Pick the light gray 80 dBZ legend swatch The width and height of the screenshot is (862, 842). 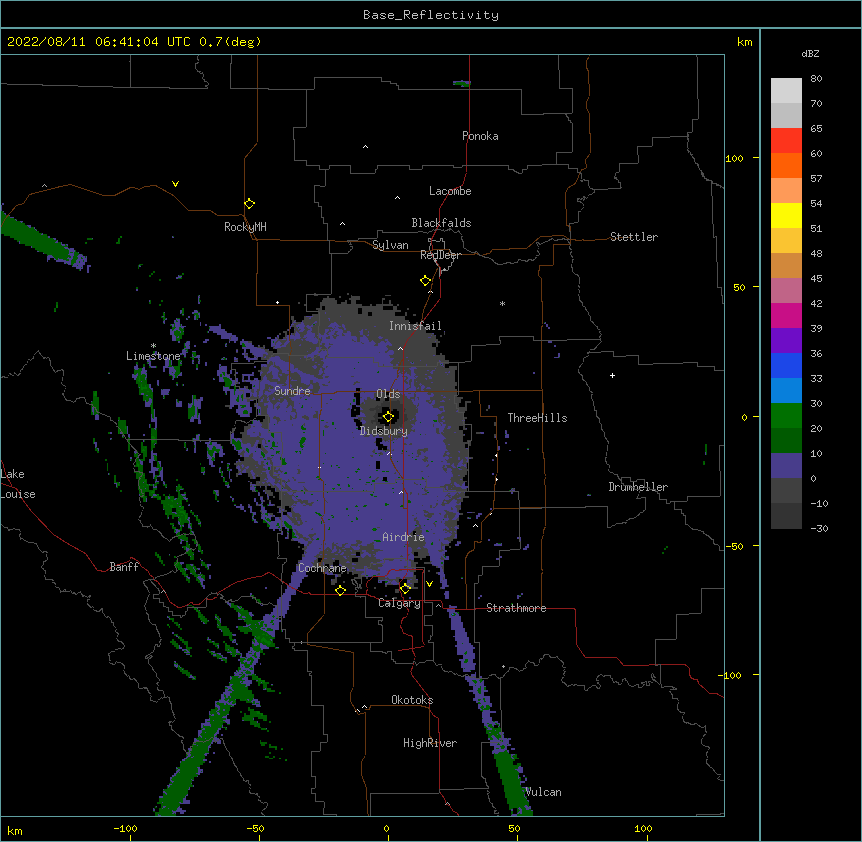pos(786,91)
